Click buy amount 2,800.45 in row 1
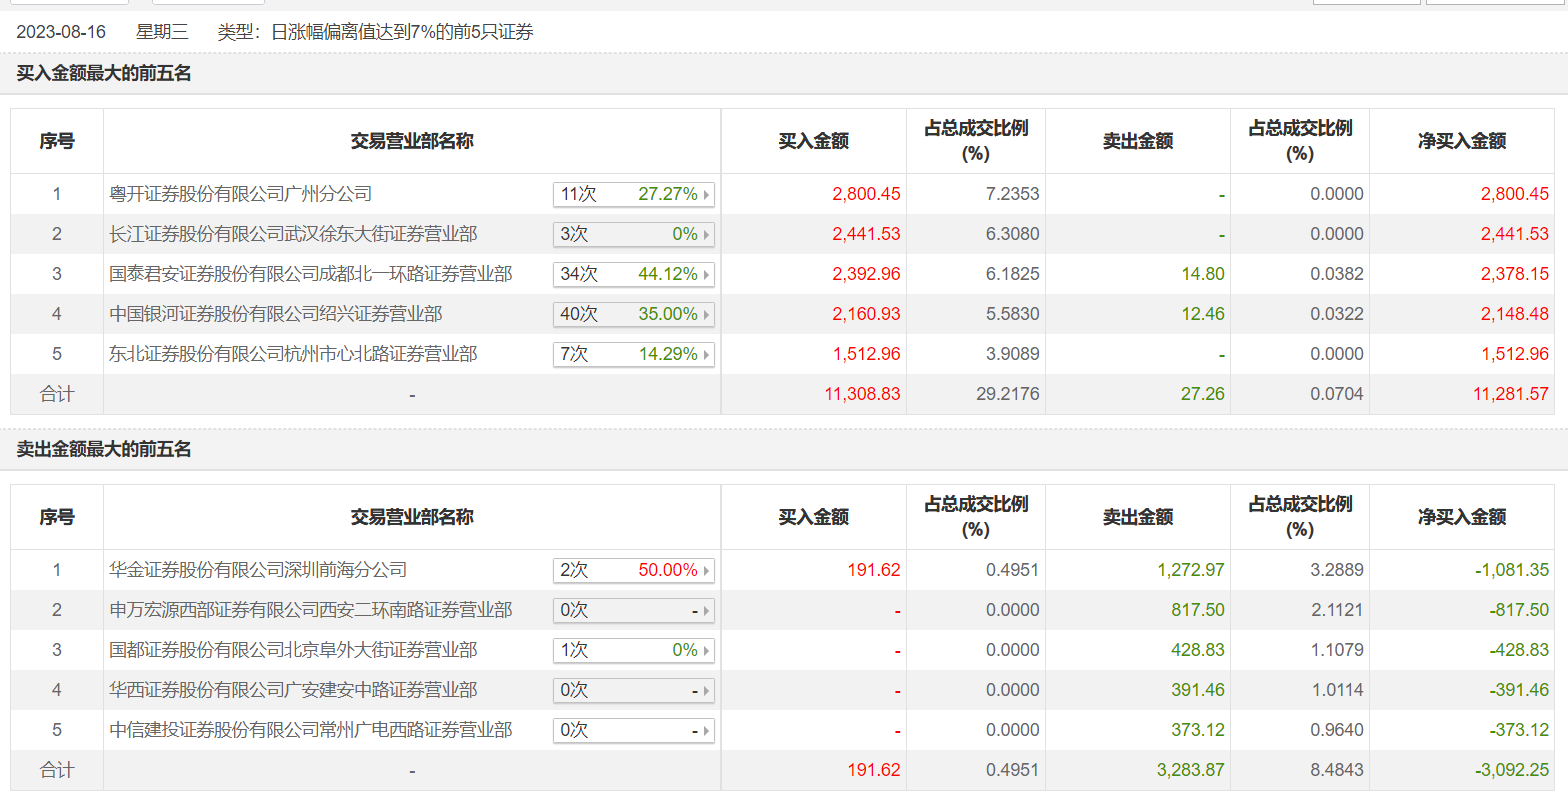The height and width of the screenshot is (793, 1568). tap(866, 194)
